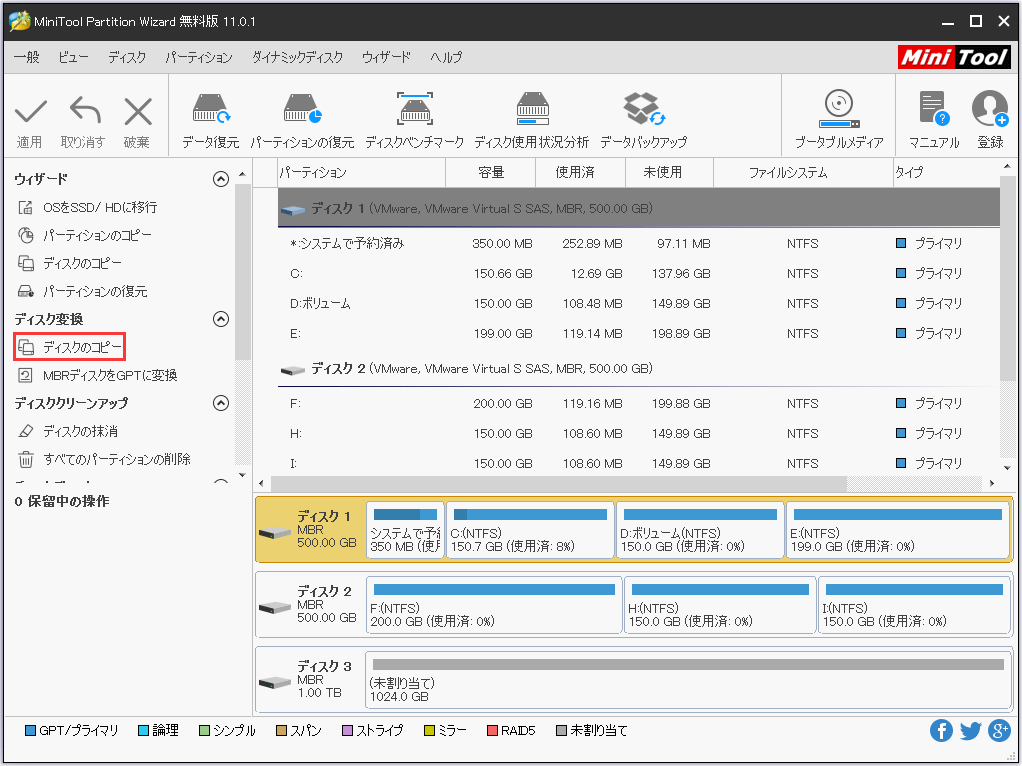Image resolution: width=1022 pixels, height=766 pixels.
Task: Open the Facebook share icon
Action: pyautogui.click(x=941, y=731)
